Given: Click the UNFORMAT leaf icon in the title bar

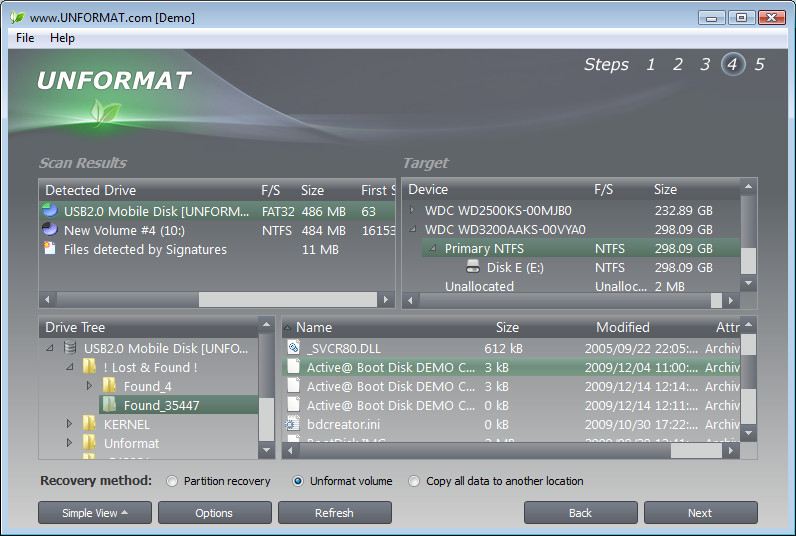Looking at the screenshot, I should [x=17, y=17].
